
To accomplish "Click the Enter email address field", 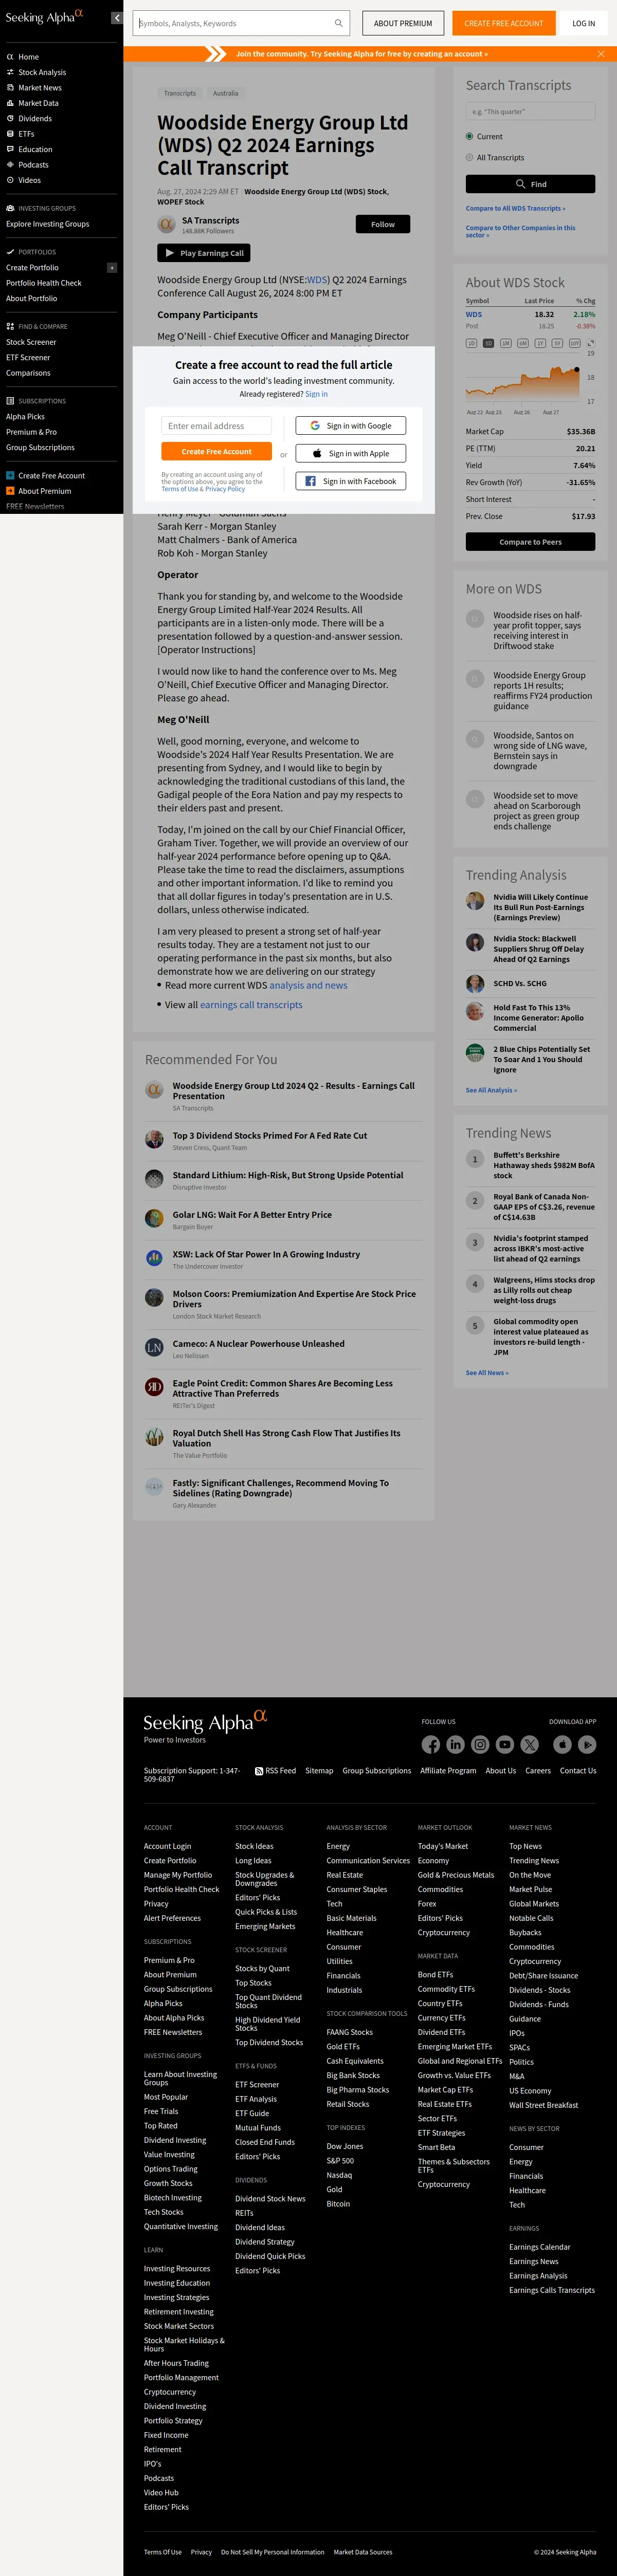I will coord(216,426).
